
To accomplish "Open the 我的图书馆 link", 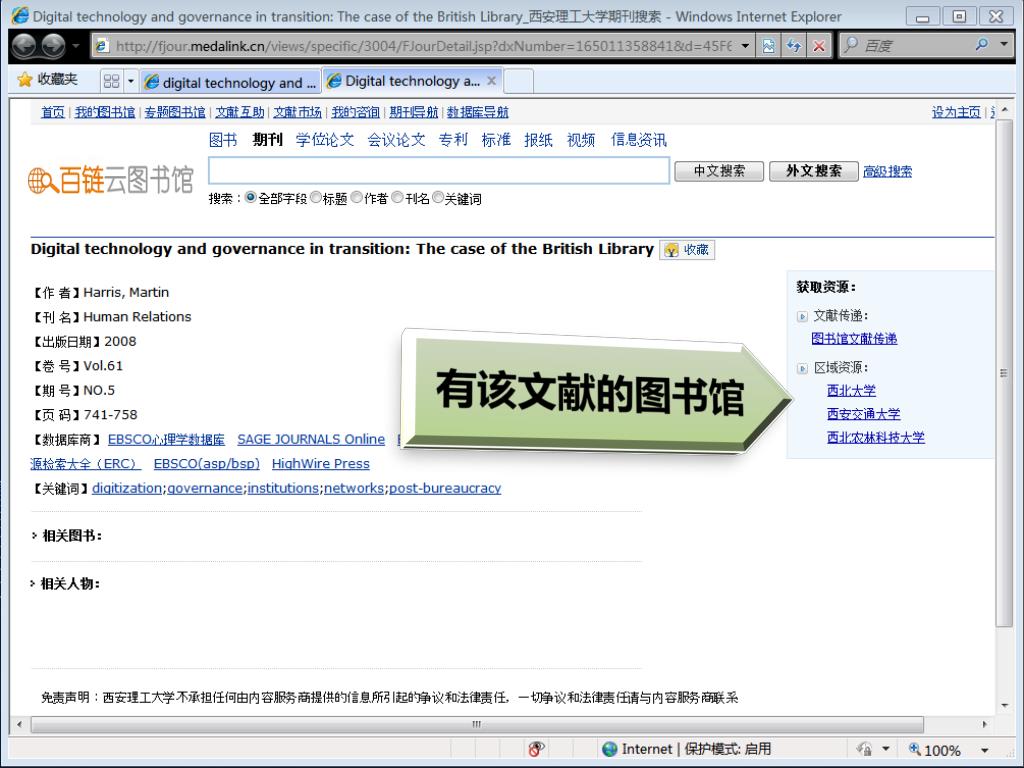I will coord(105,112).
